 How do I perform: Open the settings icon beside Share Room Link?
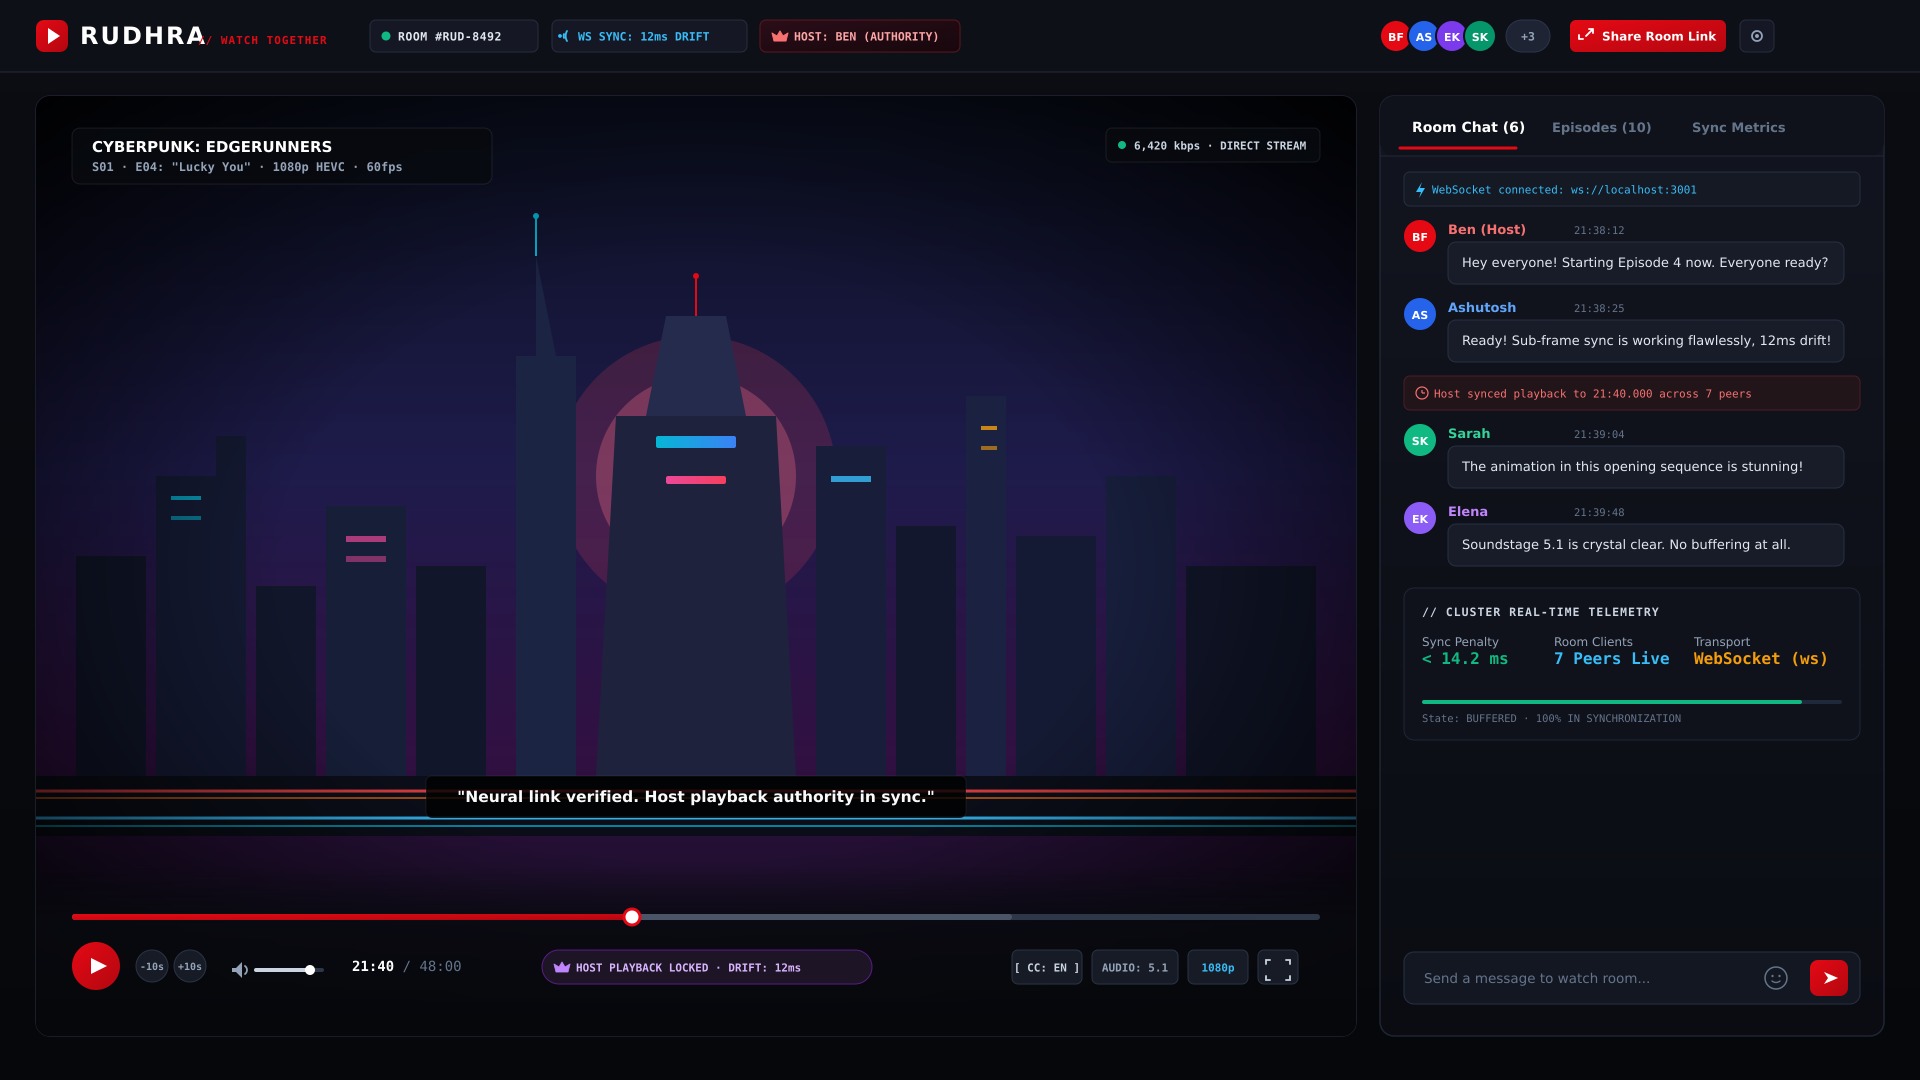pos(1757,36)
